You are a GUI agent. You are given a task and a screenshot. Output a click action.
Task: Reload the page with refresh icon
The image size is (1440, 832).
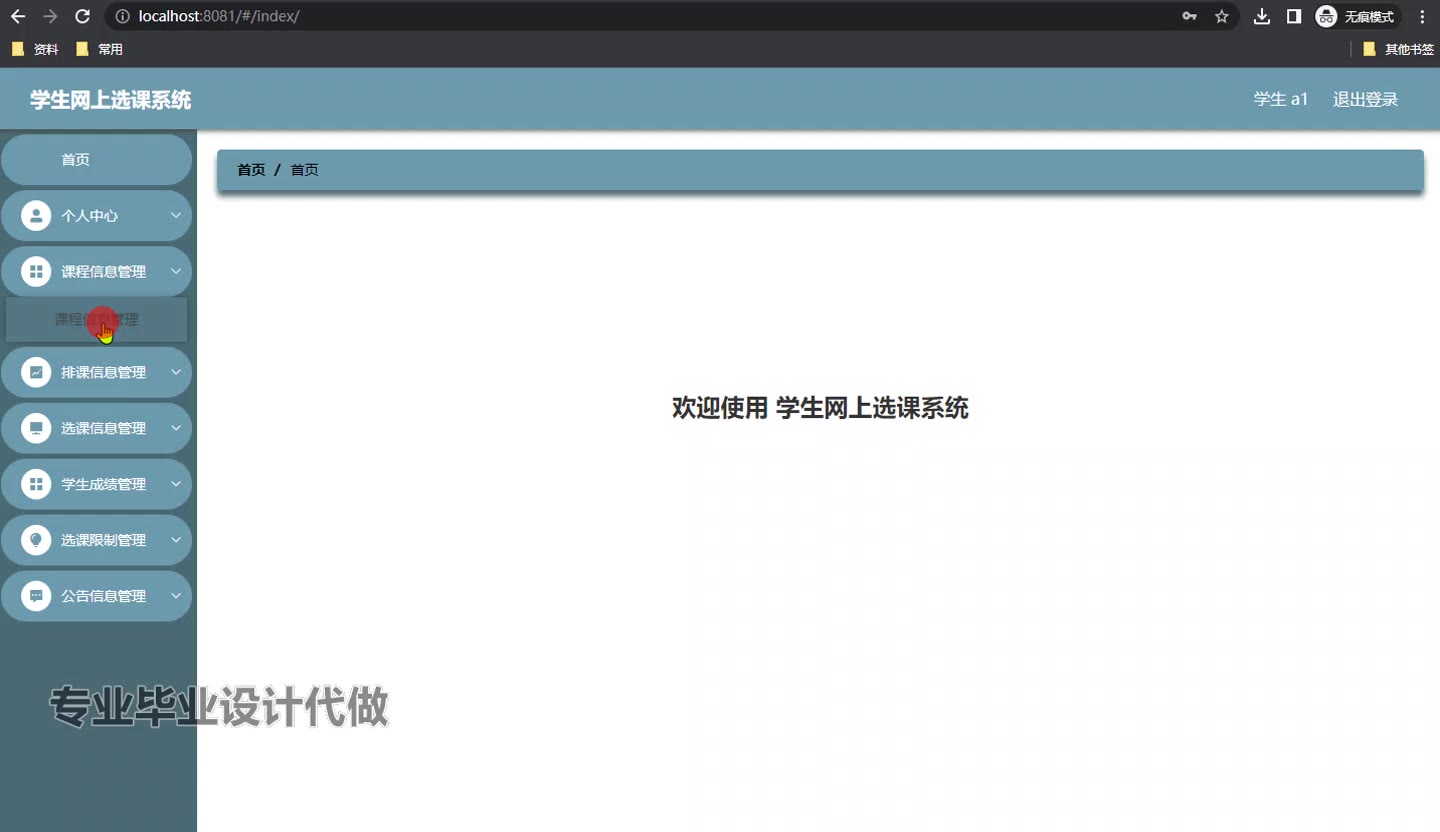tap(83, 16)
